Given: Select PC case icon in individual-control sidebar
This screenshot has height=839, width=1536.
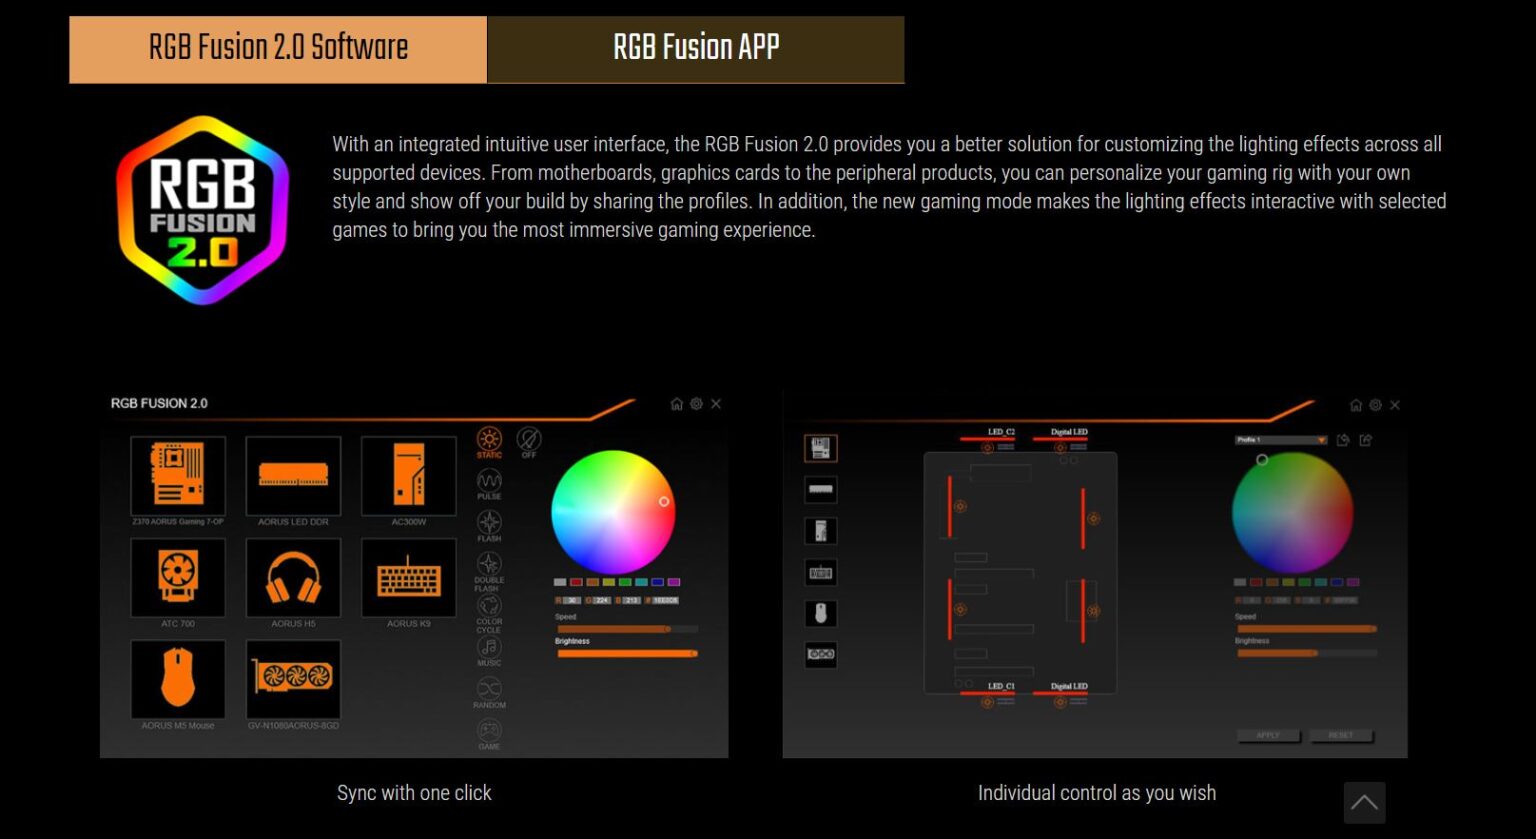Looking at the screenshot, I should tap(821, 531).
